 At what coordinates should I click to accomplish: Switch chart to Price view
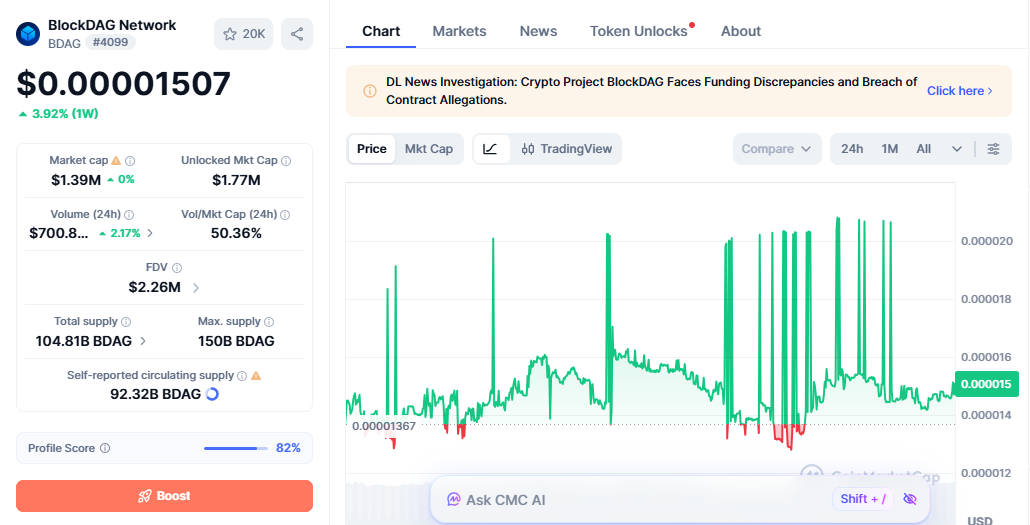(x=372, y=149)
